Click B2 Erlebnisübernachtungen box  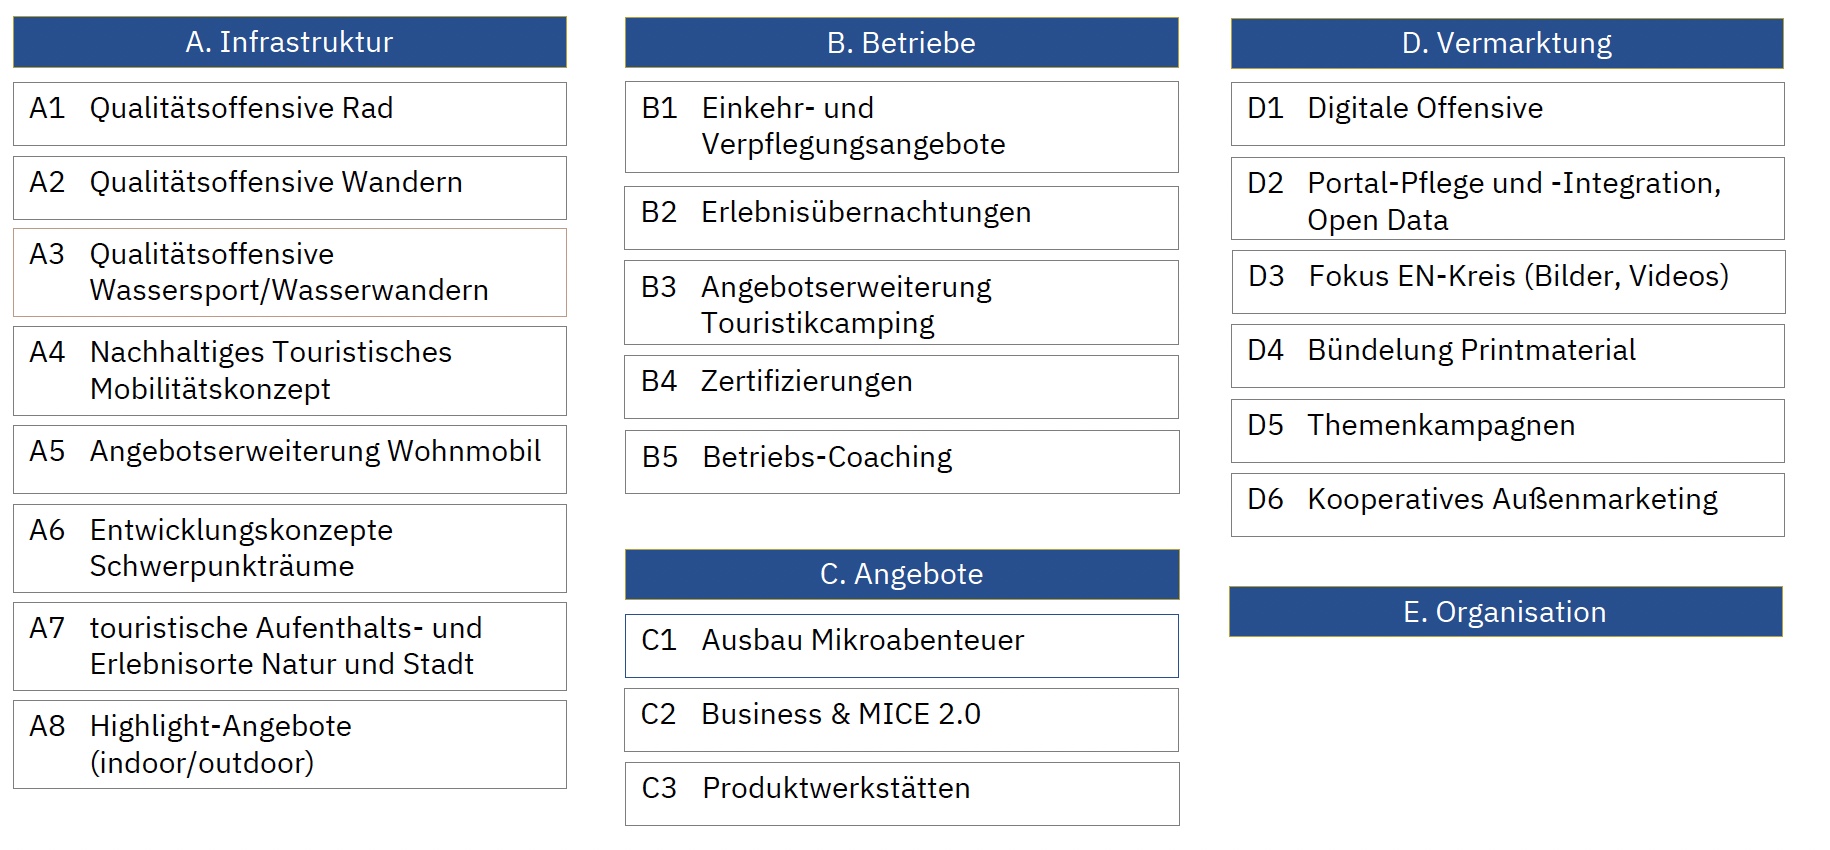point(902,218)
